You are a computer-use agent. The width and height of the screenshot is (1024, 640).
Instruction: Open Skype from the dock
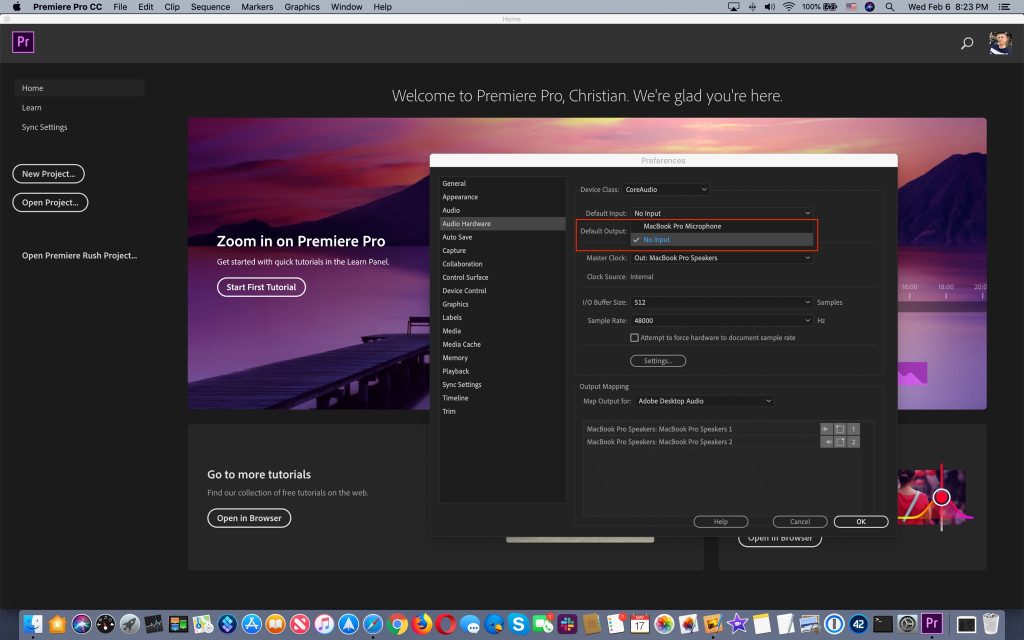(519, 624)
